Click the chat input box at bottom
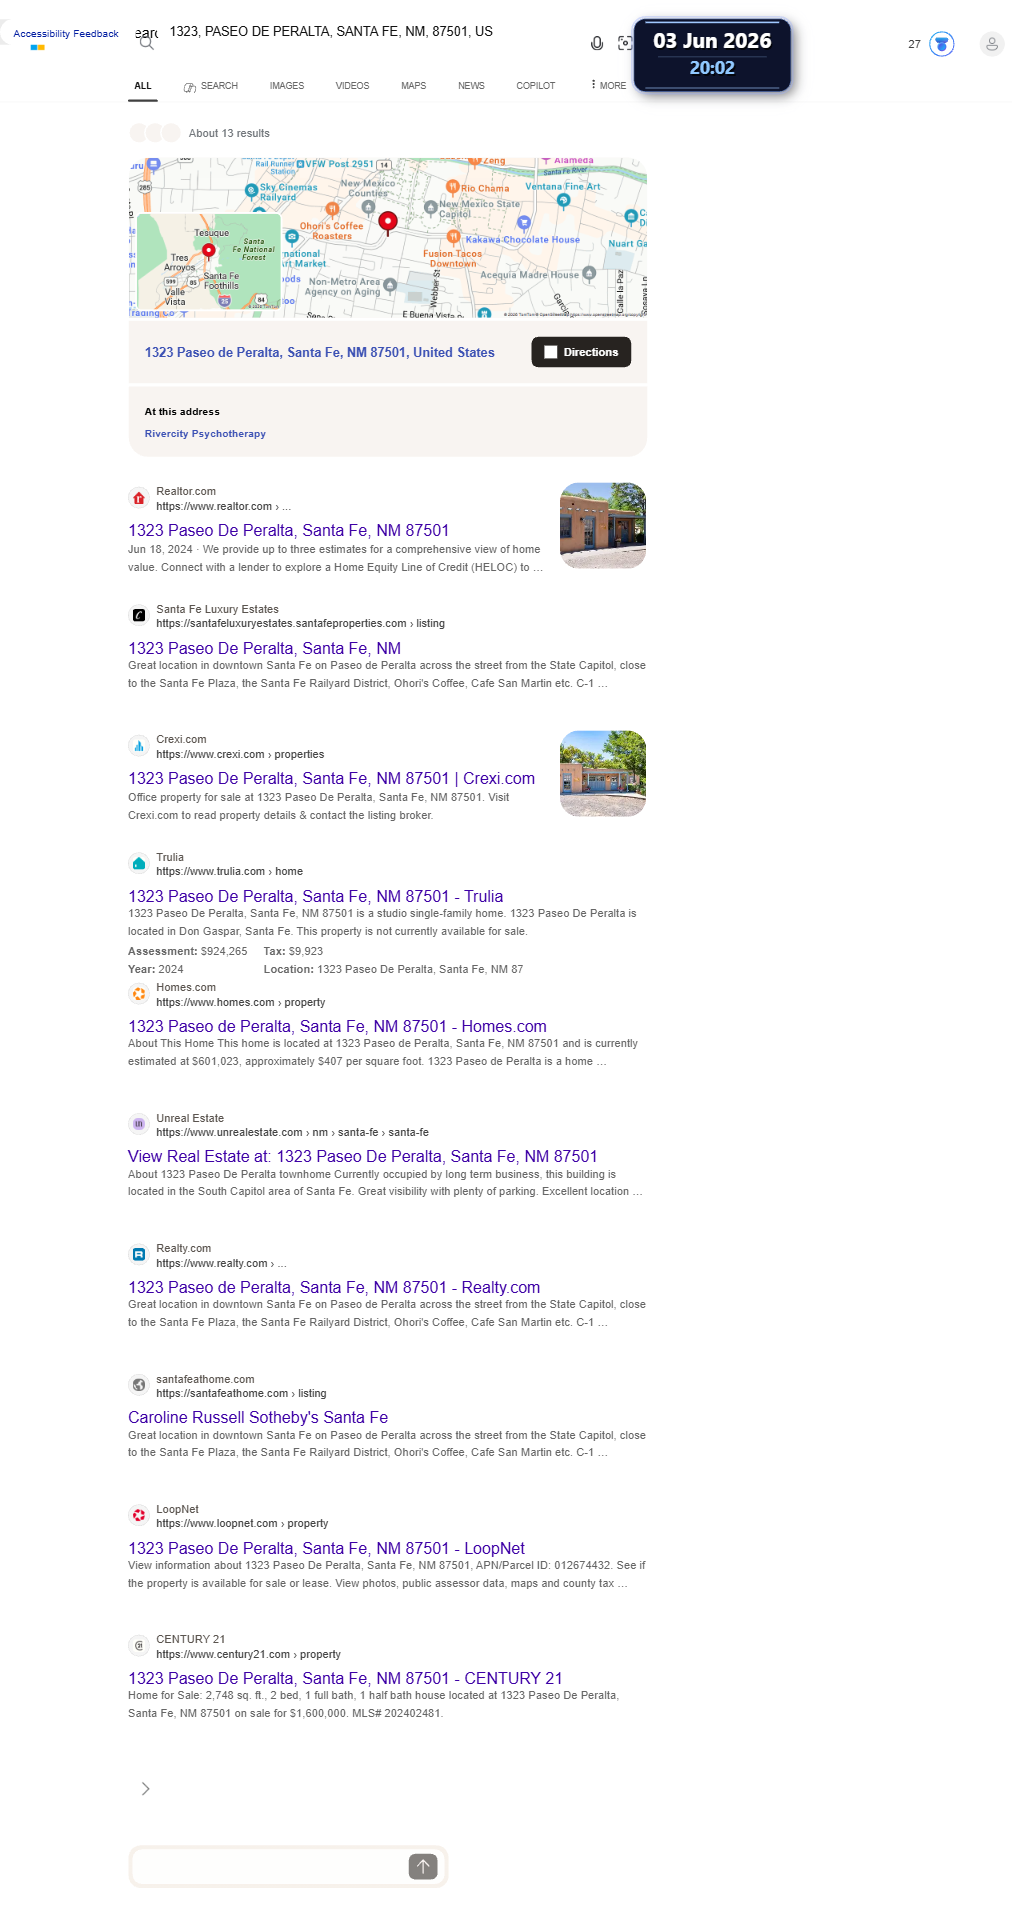 point(270,1866)
